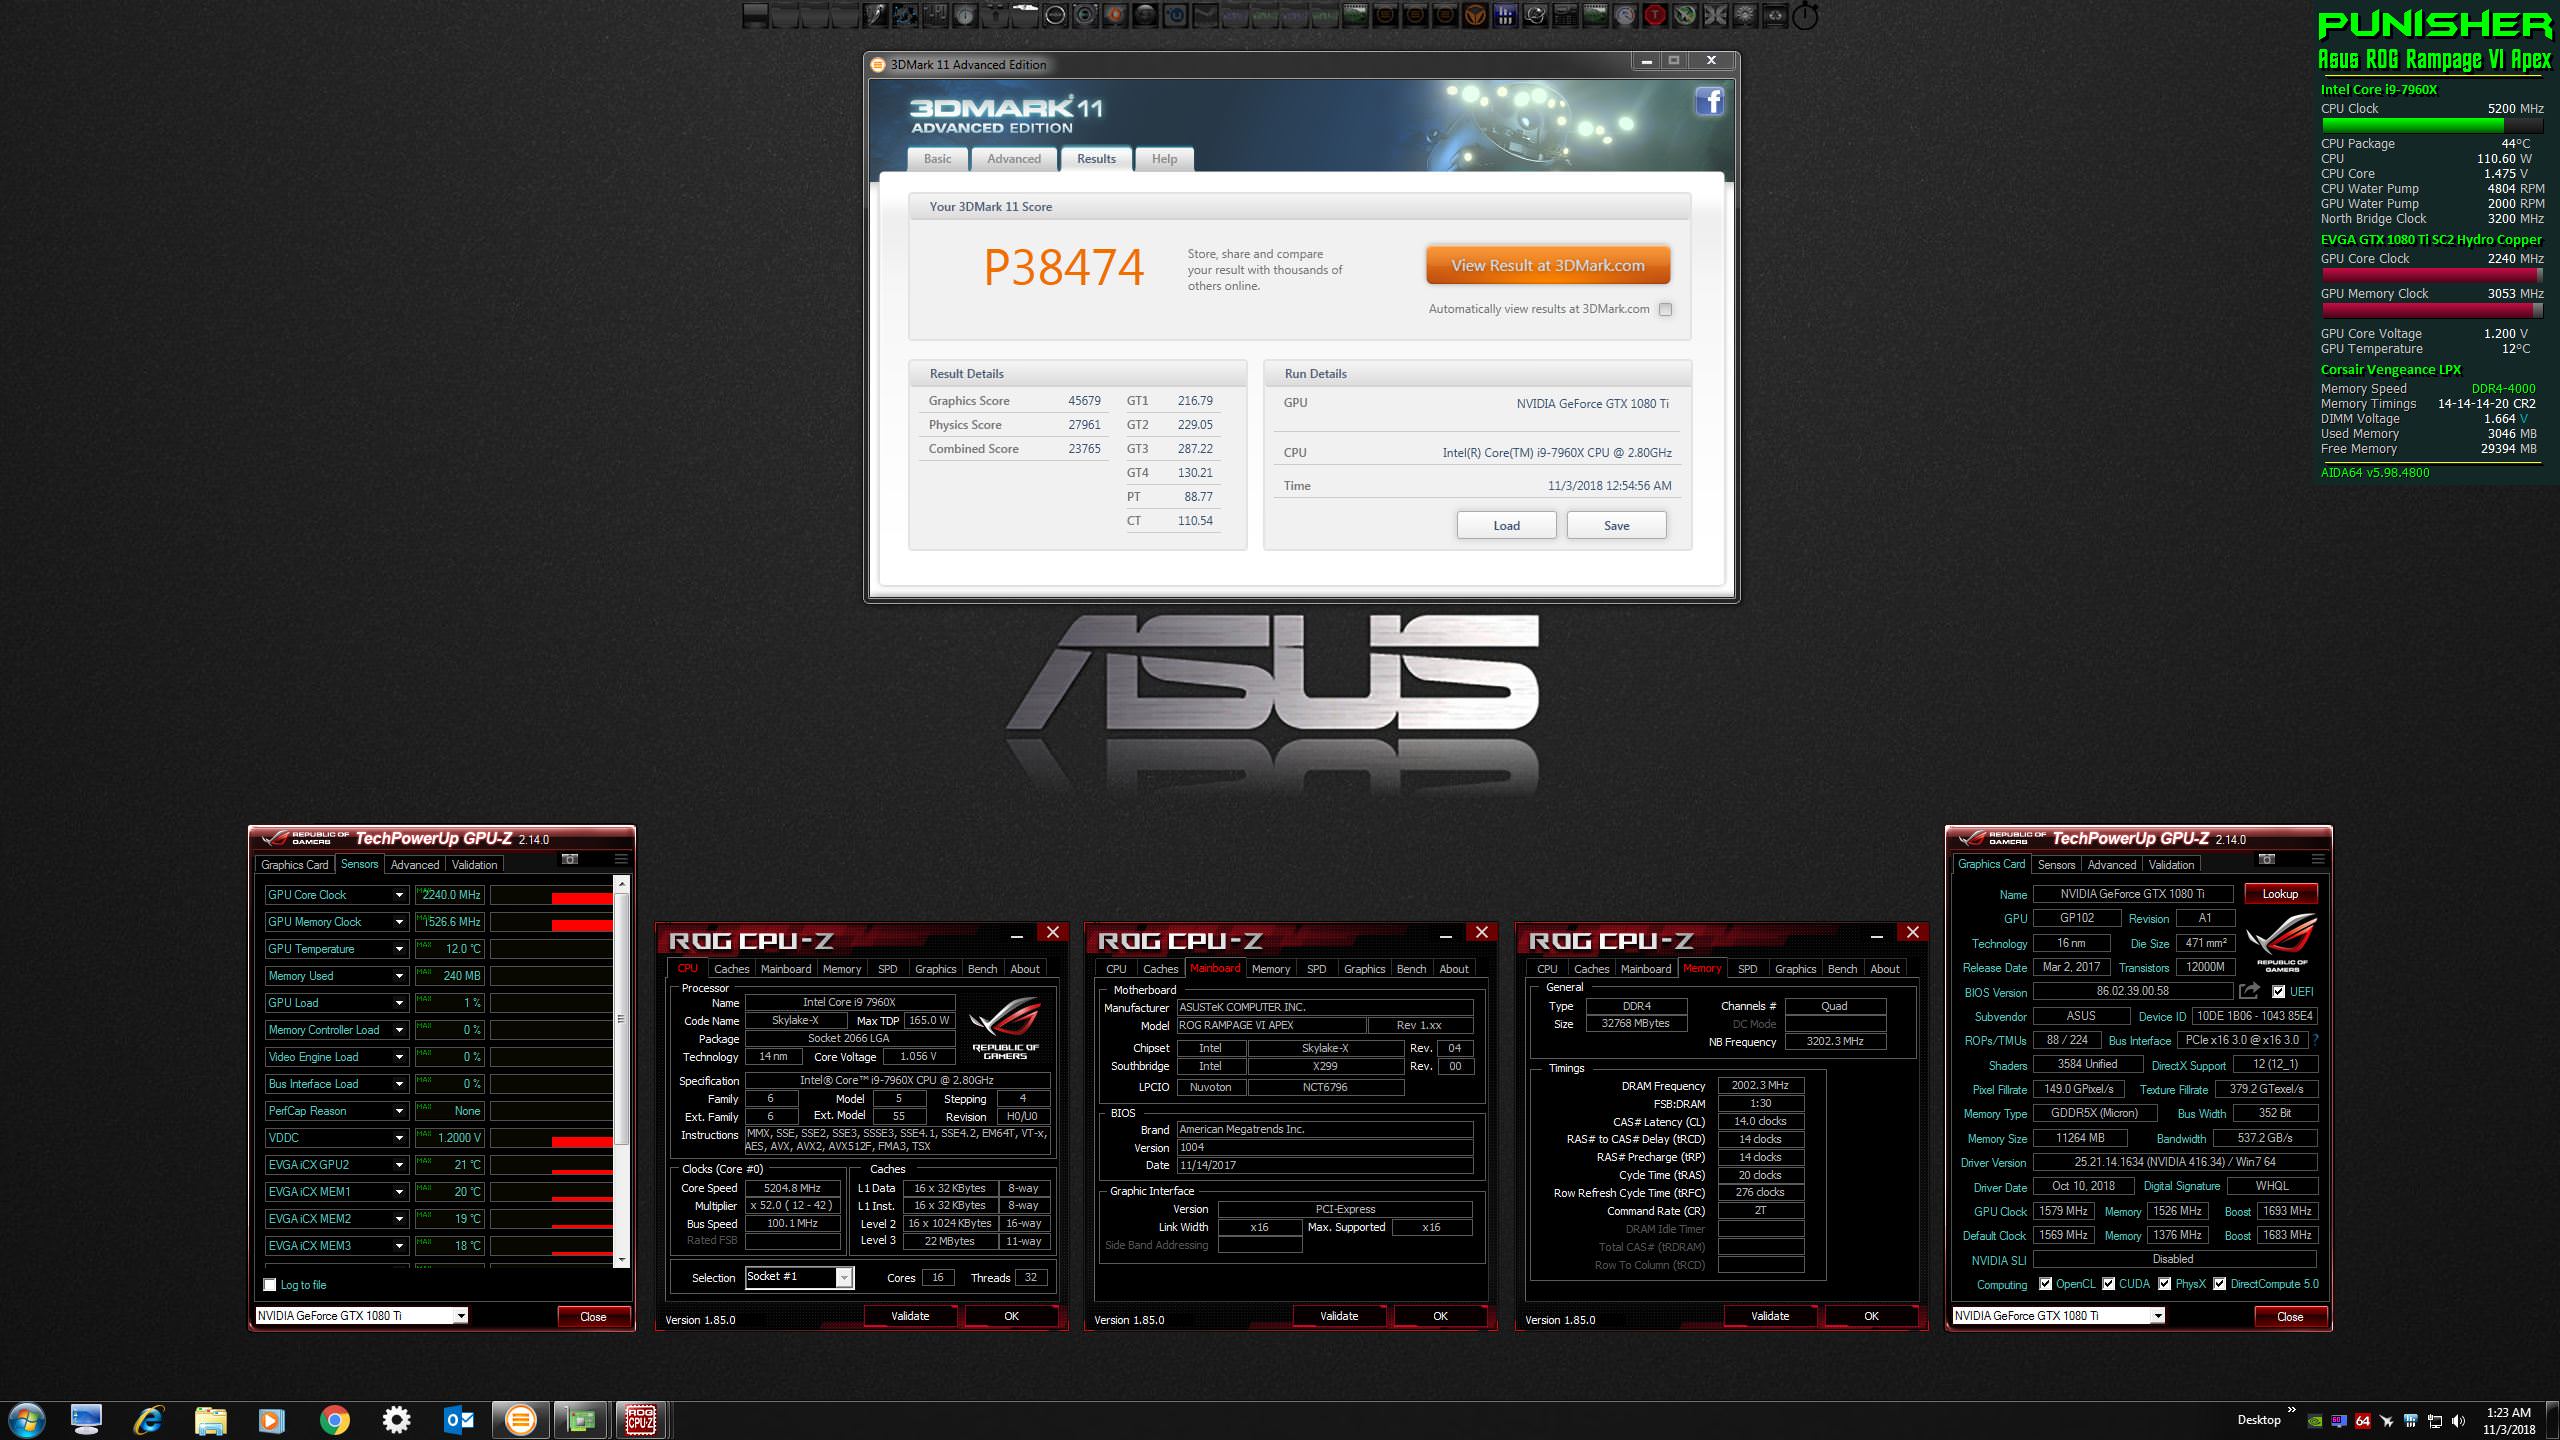This screenshot has width=2560, height=1440.
Task: Click the stopwatch icon in top dock
Action: pos(1805,15)
